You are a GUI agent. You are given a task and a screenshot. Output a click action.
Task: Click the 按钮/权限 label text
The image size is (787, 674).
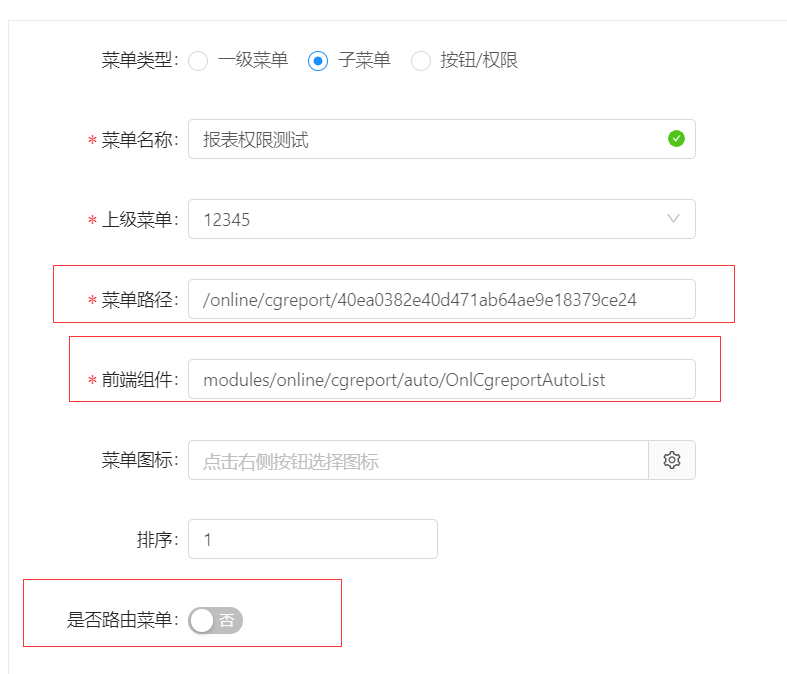point(479,60)
